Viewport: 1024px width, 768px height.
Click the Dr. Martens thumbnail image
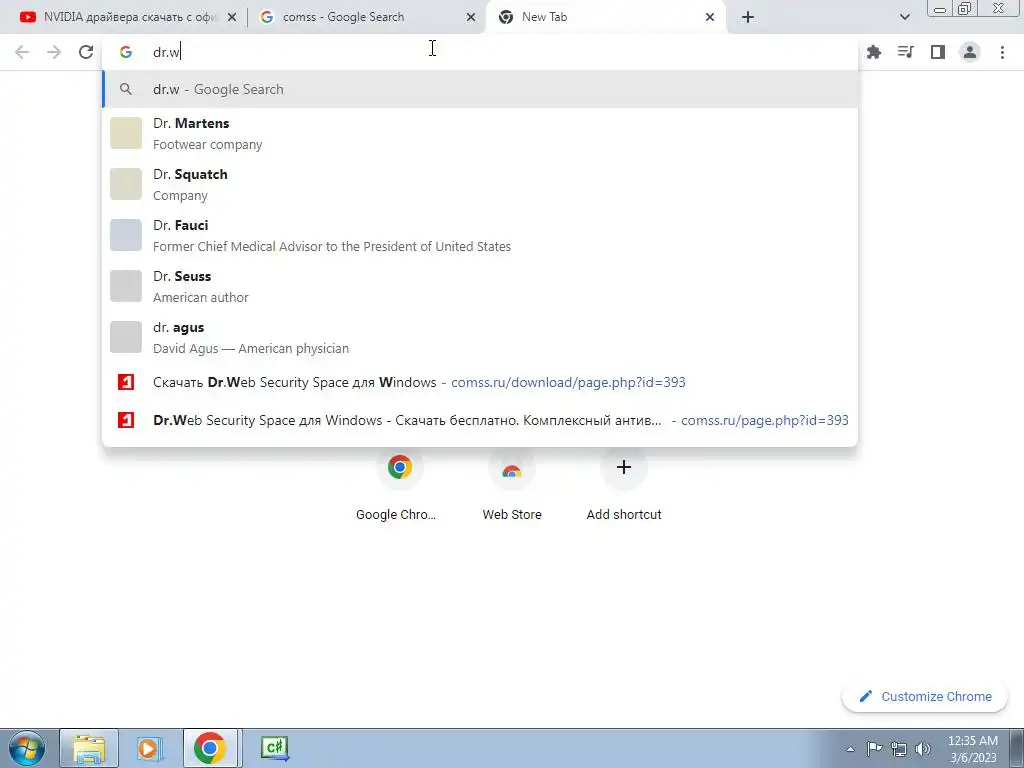126,133
